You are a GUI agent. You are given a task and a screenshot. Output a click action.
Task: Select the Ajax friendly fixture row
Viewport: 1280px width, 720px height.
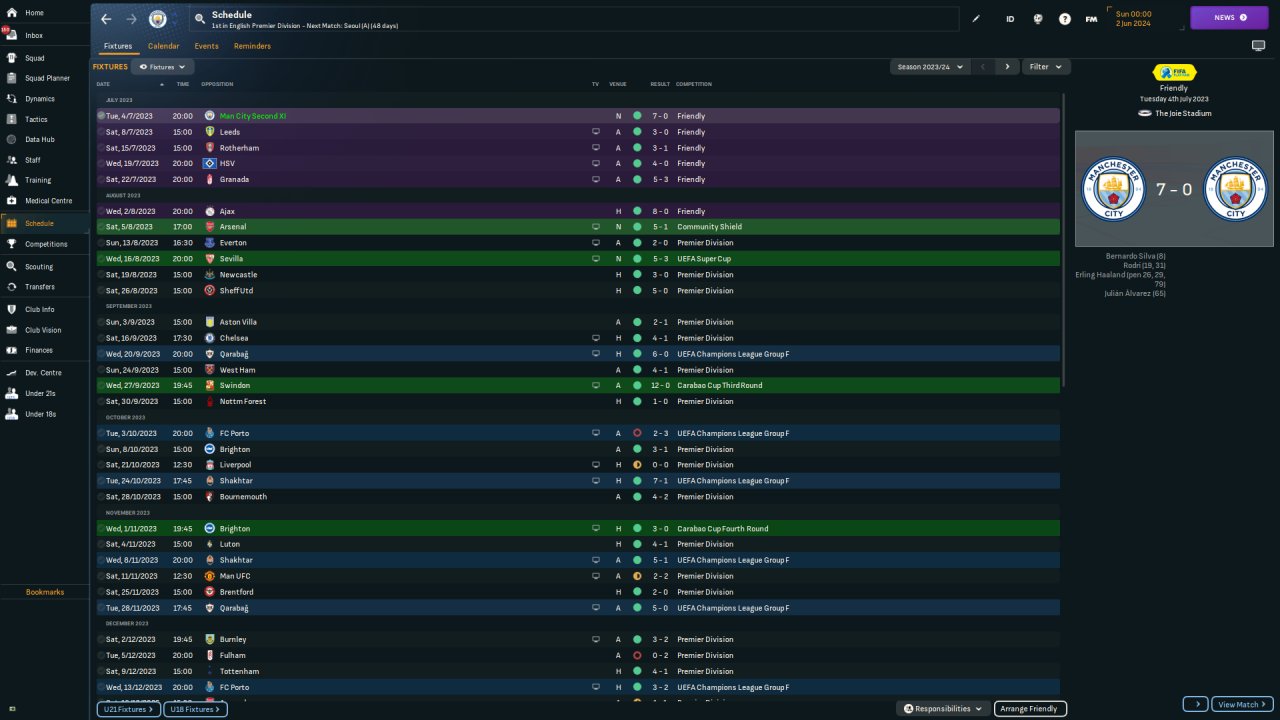coord(577,212)
